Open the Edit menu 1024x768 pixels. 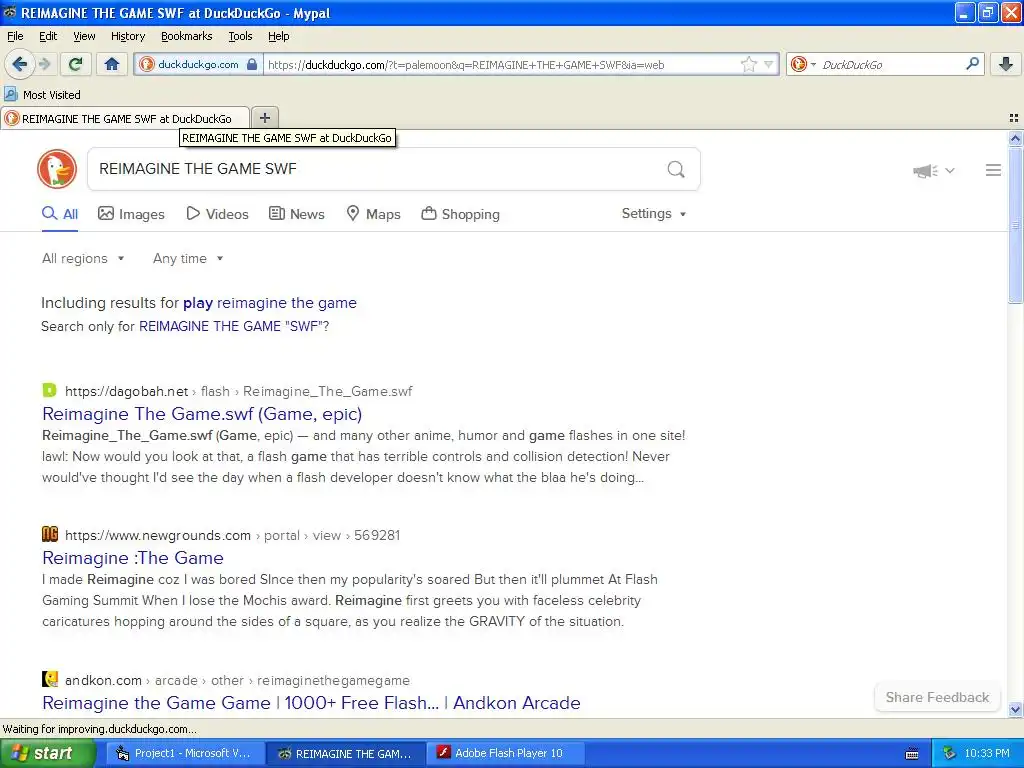pos(48,36)
